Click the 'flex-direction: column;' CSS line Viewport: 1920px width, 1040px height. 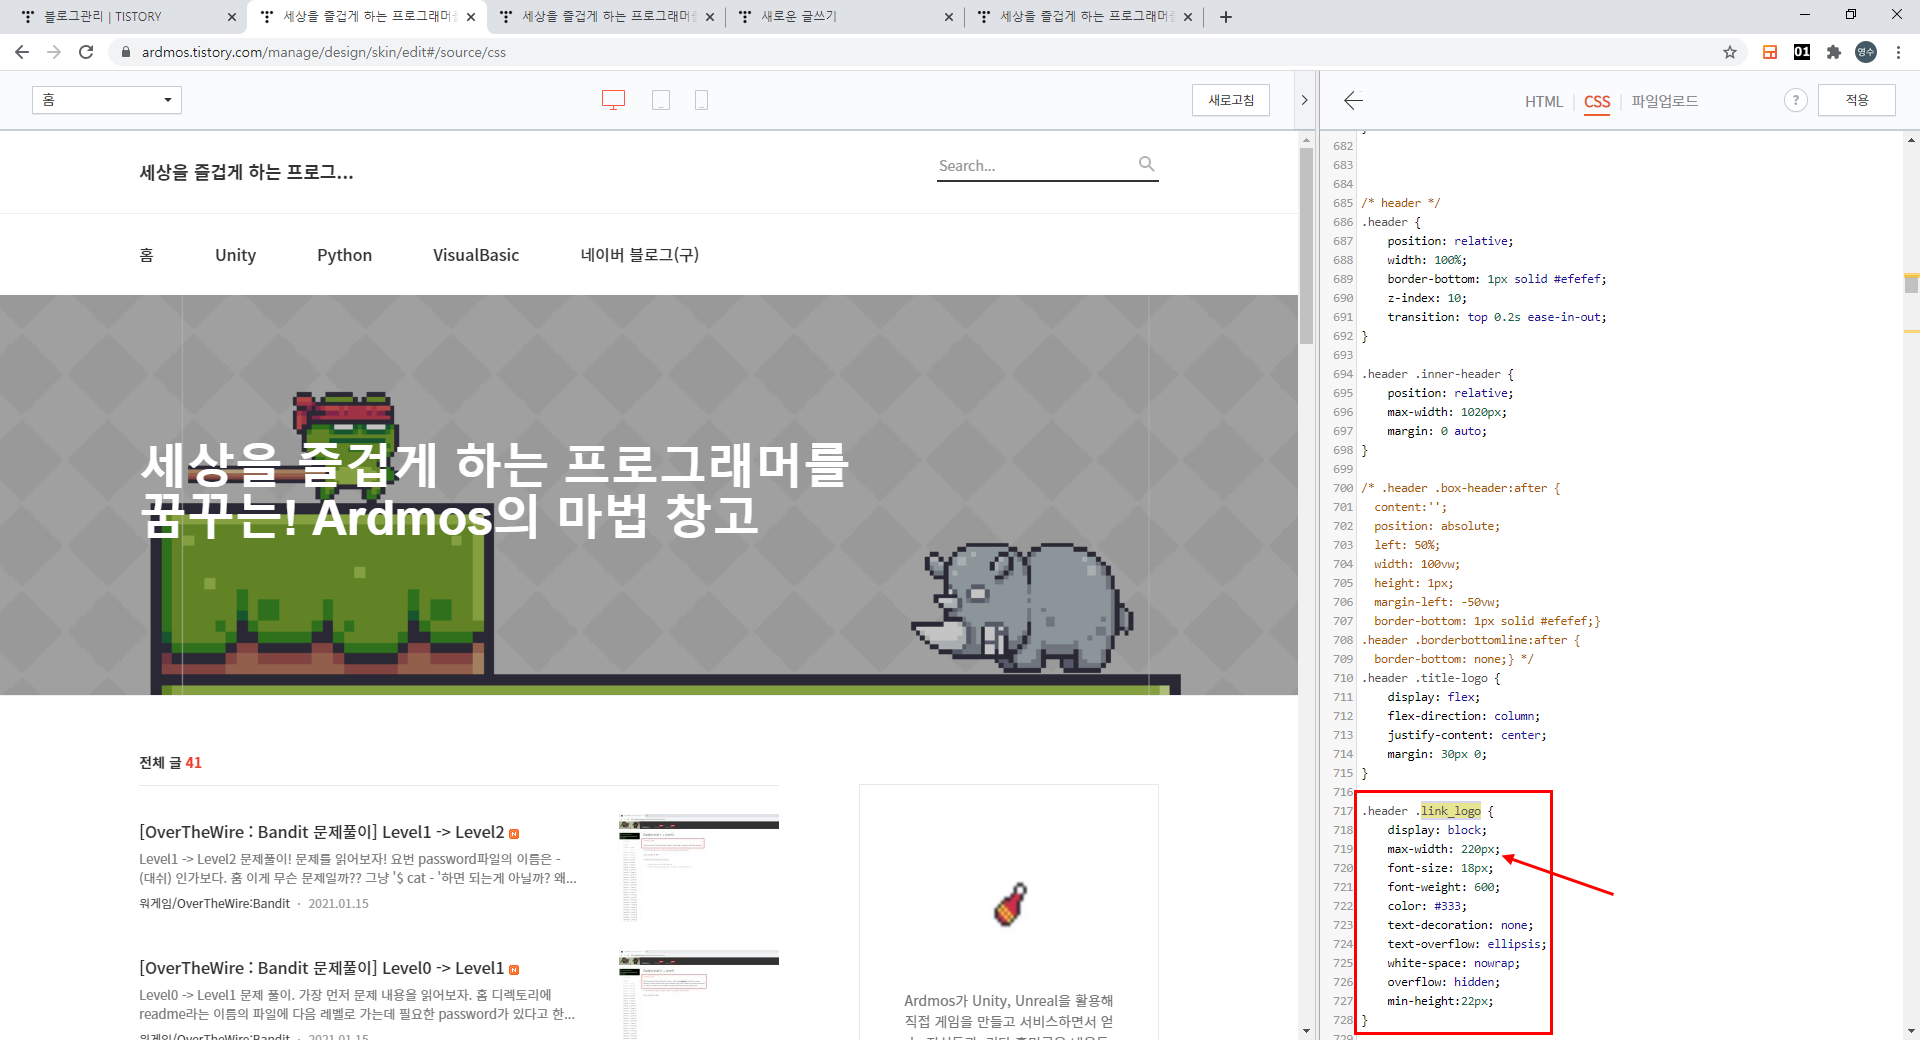click(1463, 716)
